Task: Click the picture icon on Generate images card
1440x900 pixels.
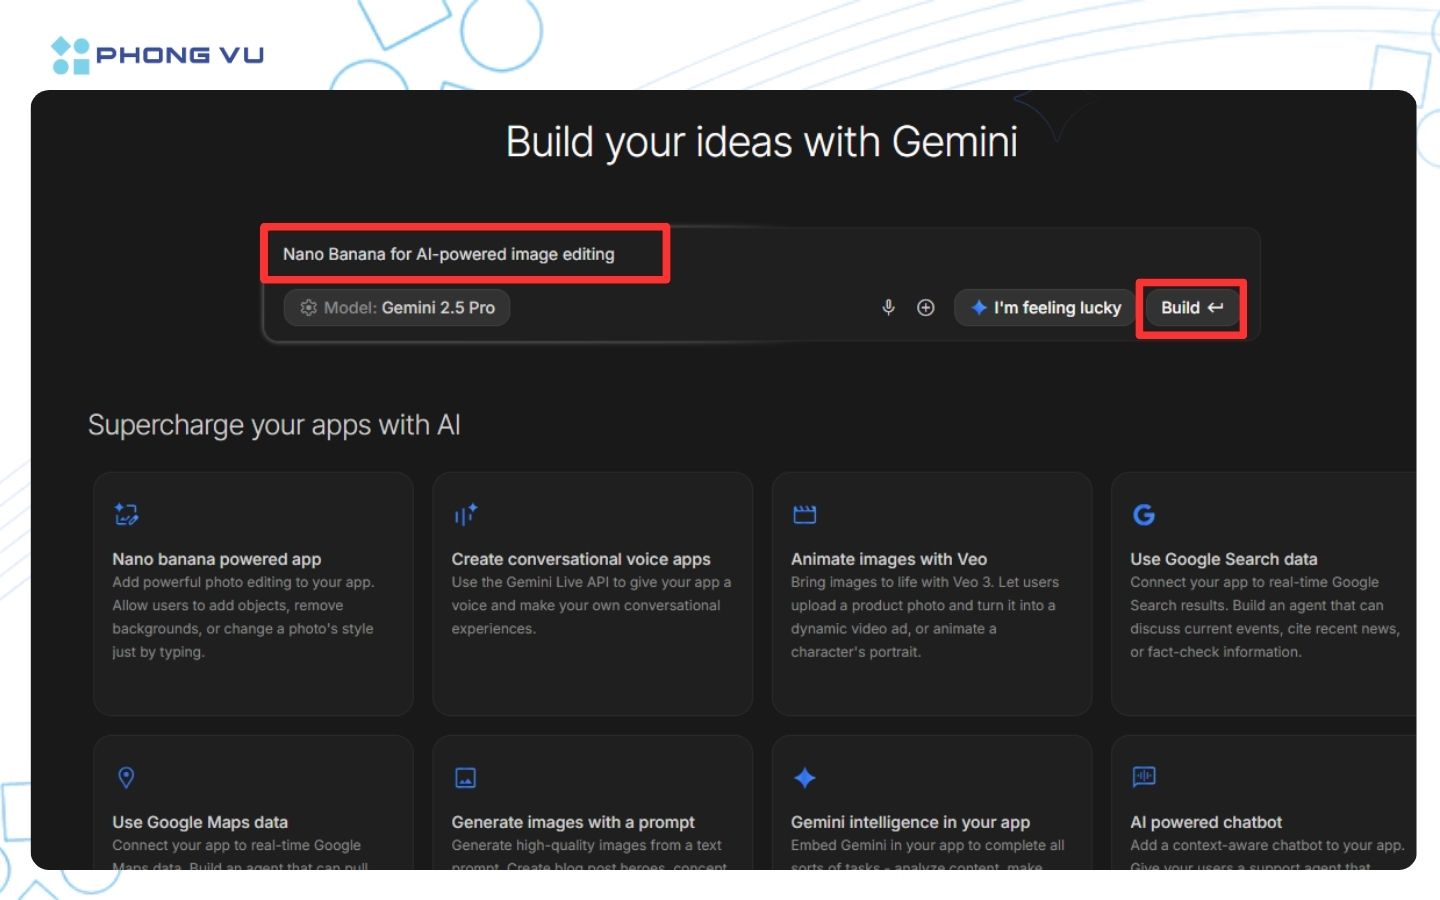Action: click(465, 777)
